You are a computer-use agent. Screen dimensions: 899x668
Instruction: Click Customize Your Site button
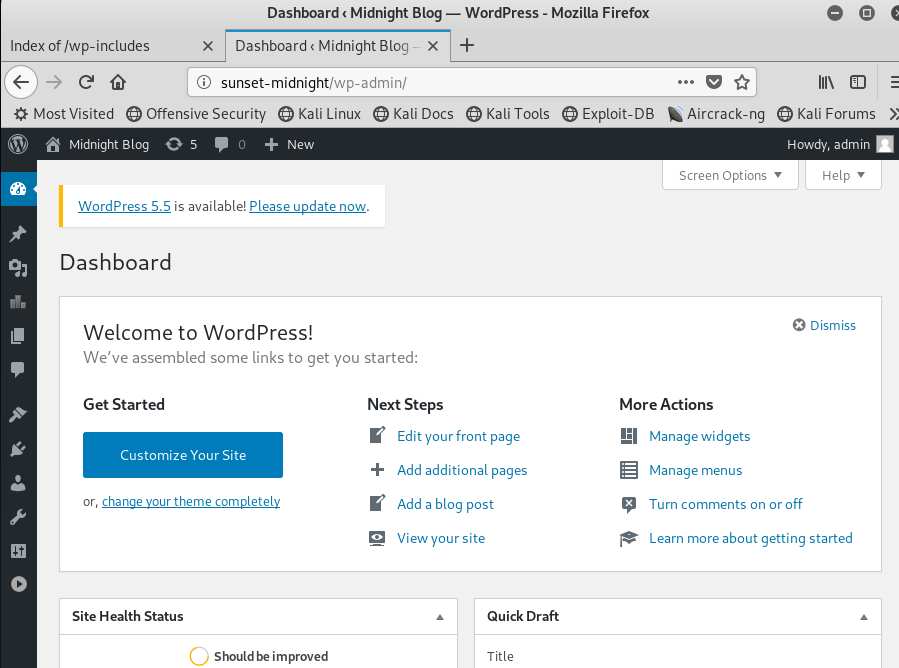[183, 455]
